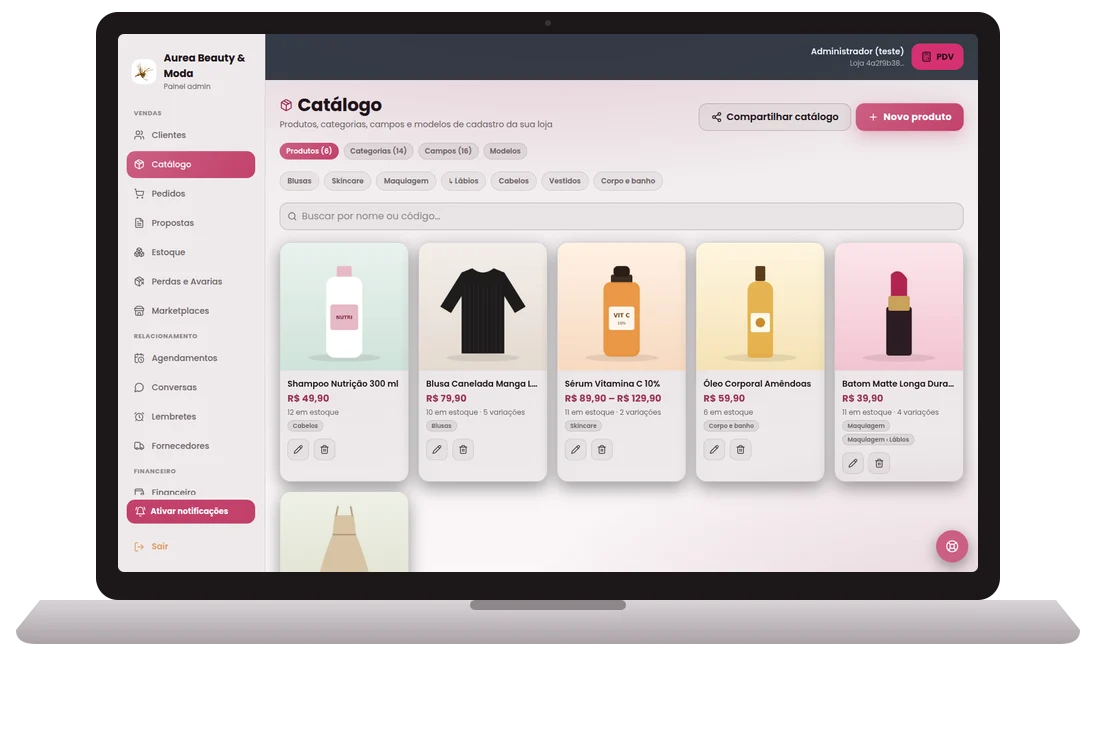This screenshot has height=748, width=1096.
Task: Edit the Shampoo Nutrição 300 ml product
Action: point(298,449)
